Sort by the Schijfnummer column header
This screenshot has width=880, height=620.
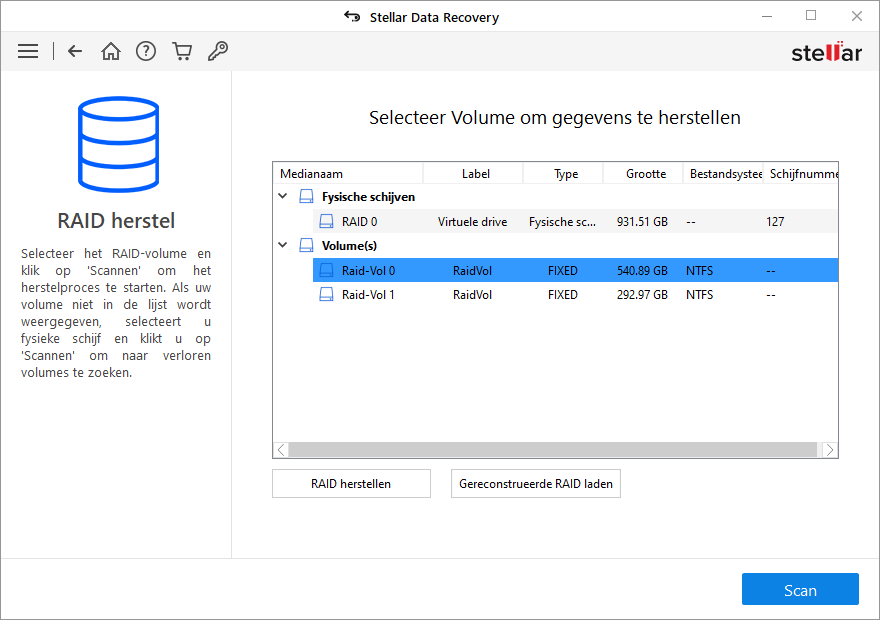pos(801,174)
